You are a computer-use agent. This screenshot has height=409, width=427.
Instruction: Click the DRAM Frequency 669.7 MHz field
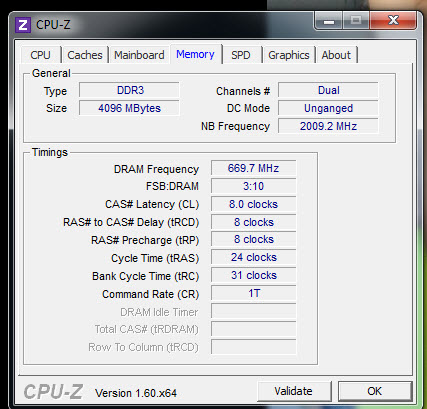pyautogui.click(x=253, y=168)
